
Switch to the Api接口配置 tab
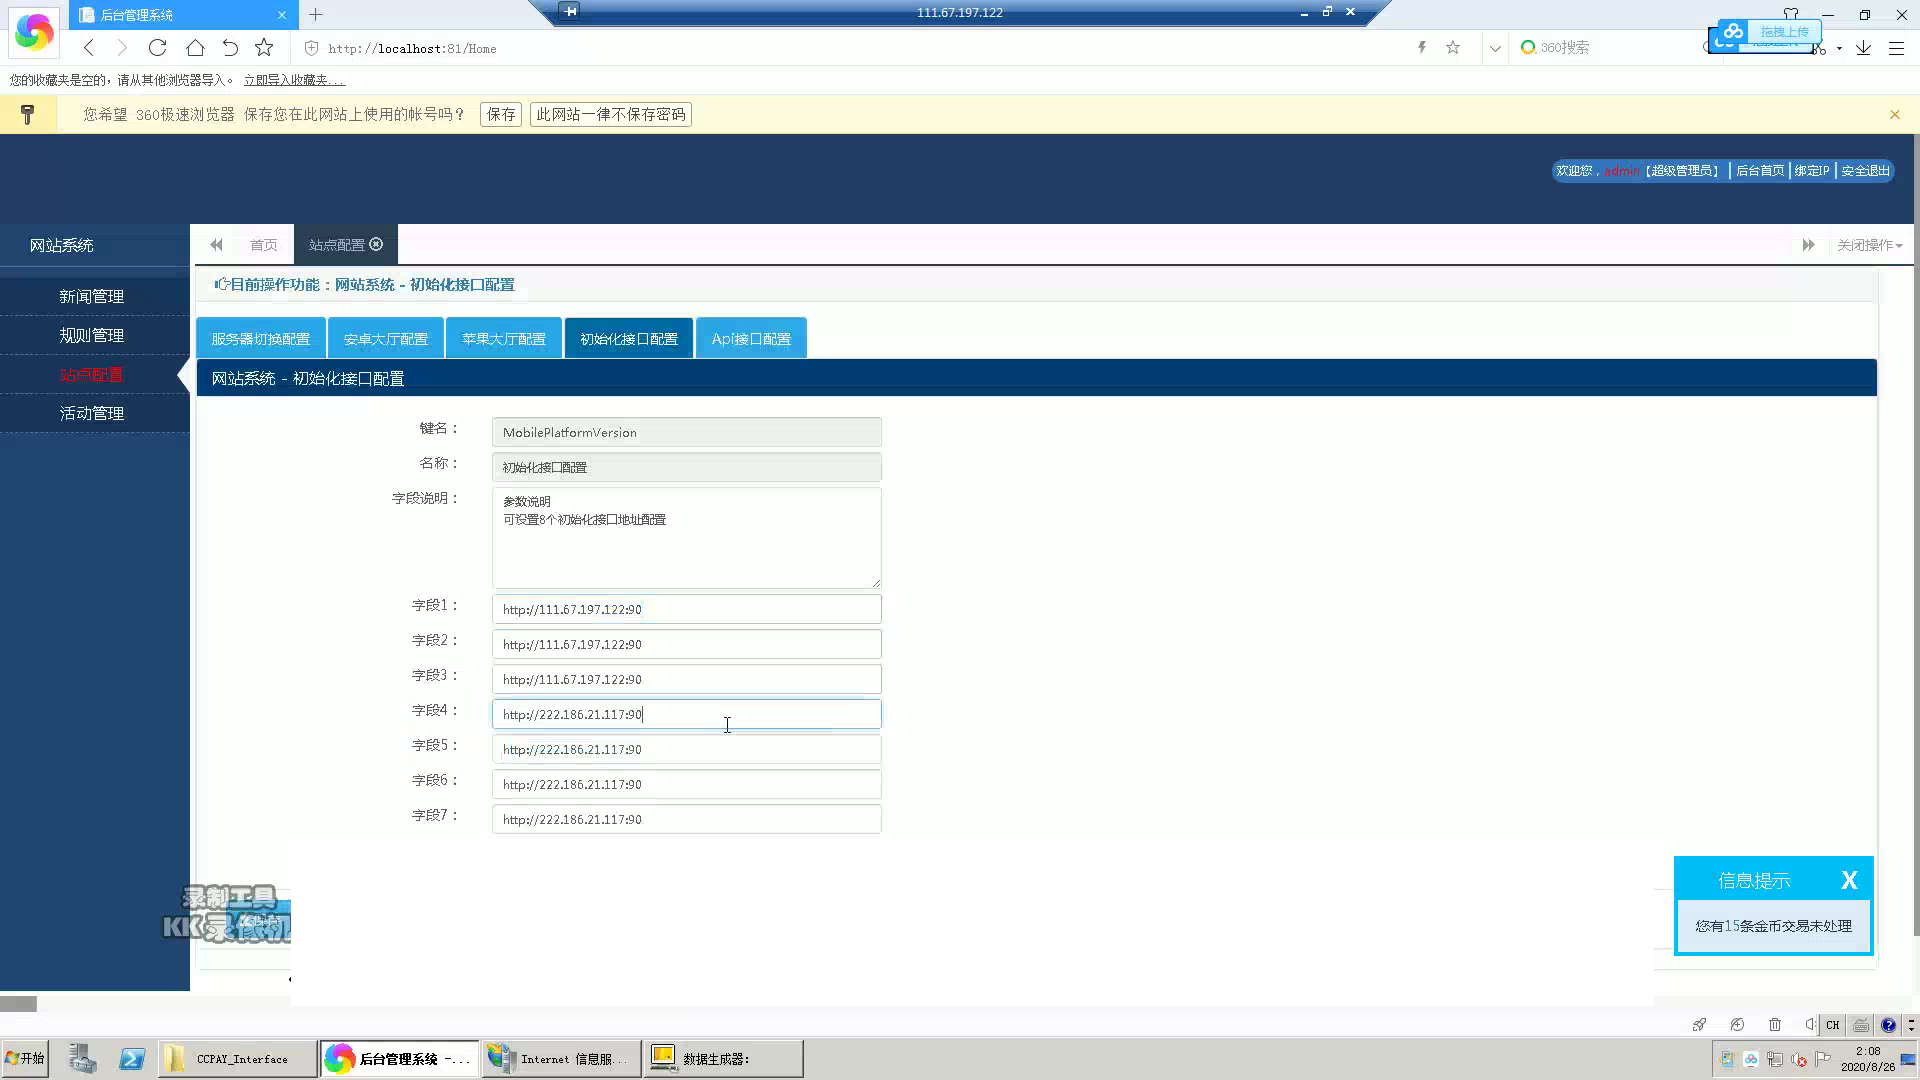[x=751, y=339]
